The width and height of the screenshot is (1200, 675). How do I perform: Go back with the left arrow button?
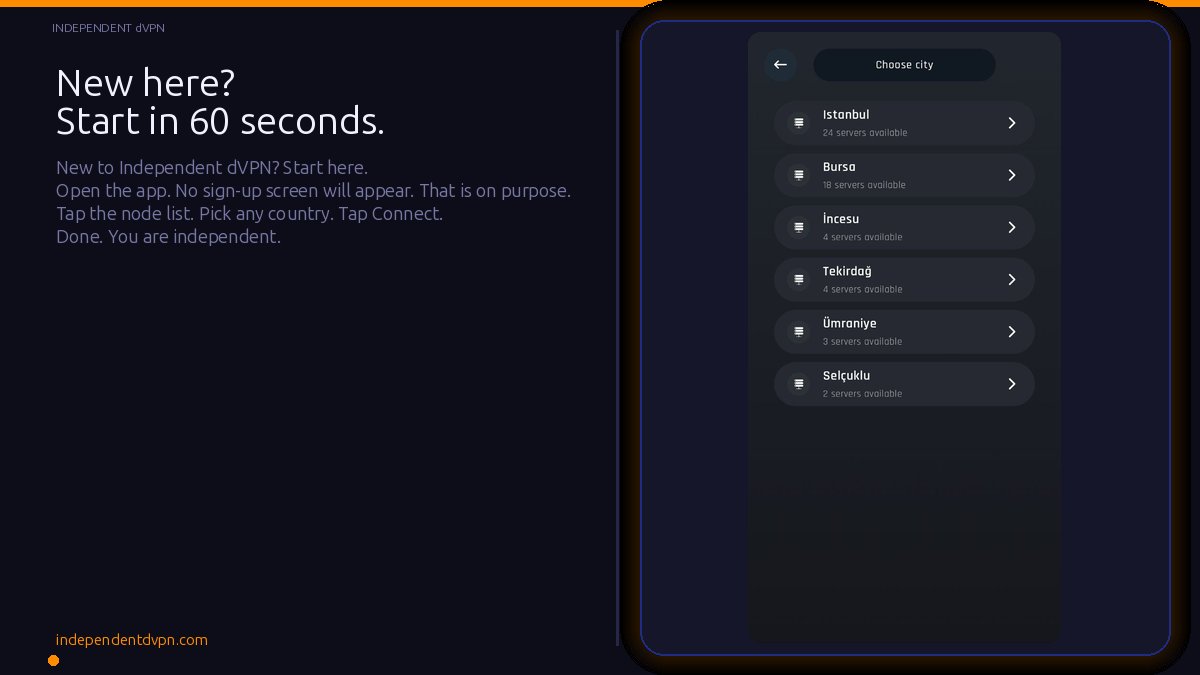780,65
